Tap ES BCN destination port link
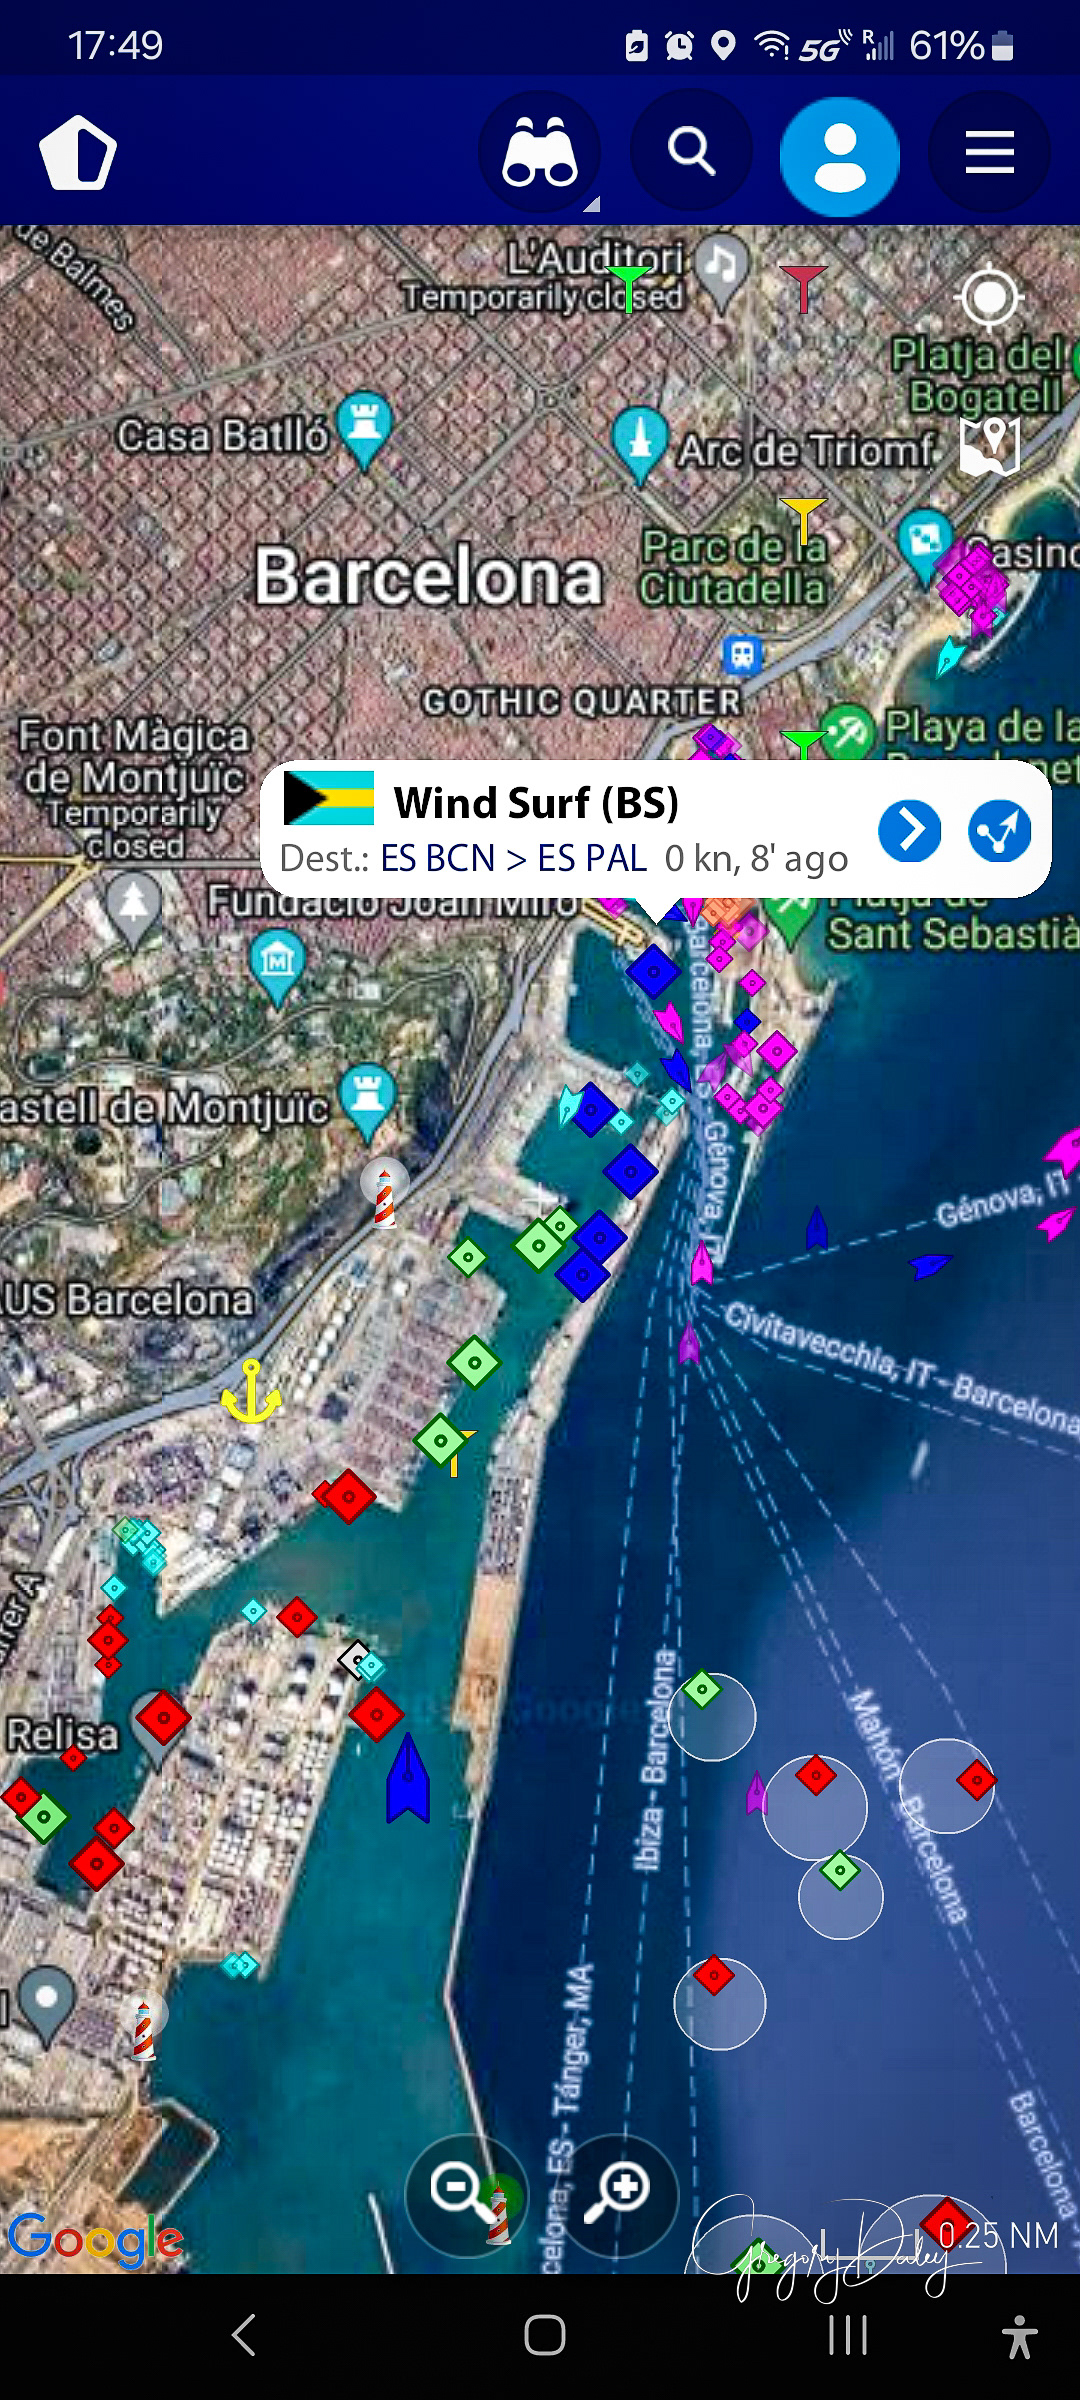Image resolution: width=1080 pixels, height=2400 pixels. [437, 858]
